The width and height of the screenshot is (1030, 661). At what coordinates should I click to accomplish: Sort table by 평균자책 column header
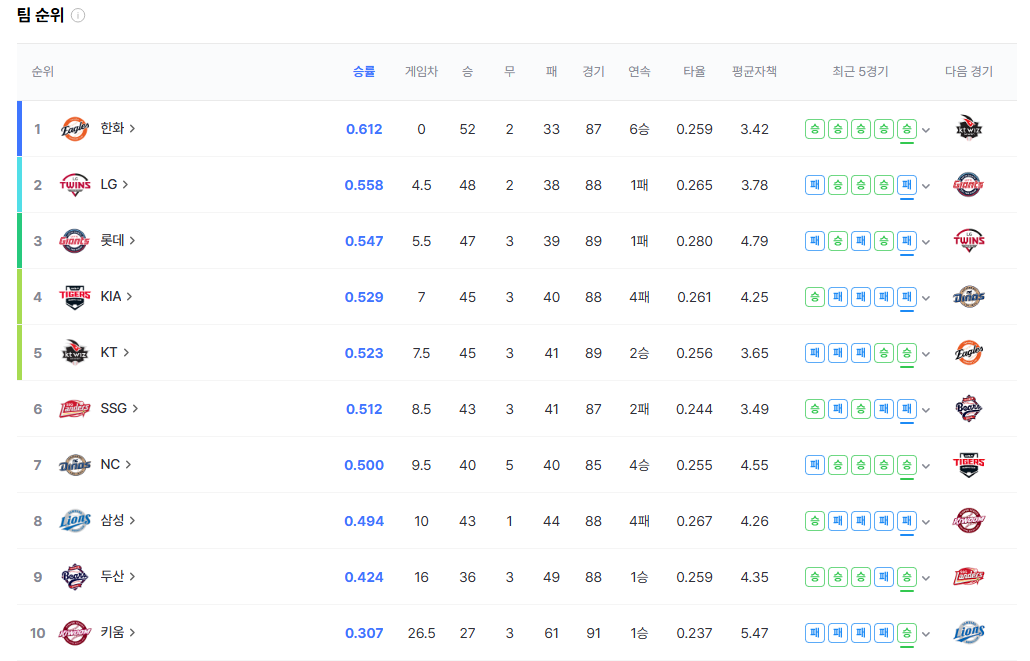(754, 72)
